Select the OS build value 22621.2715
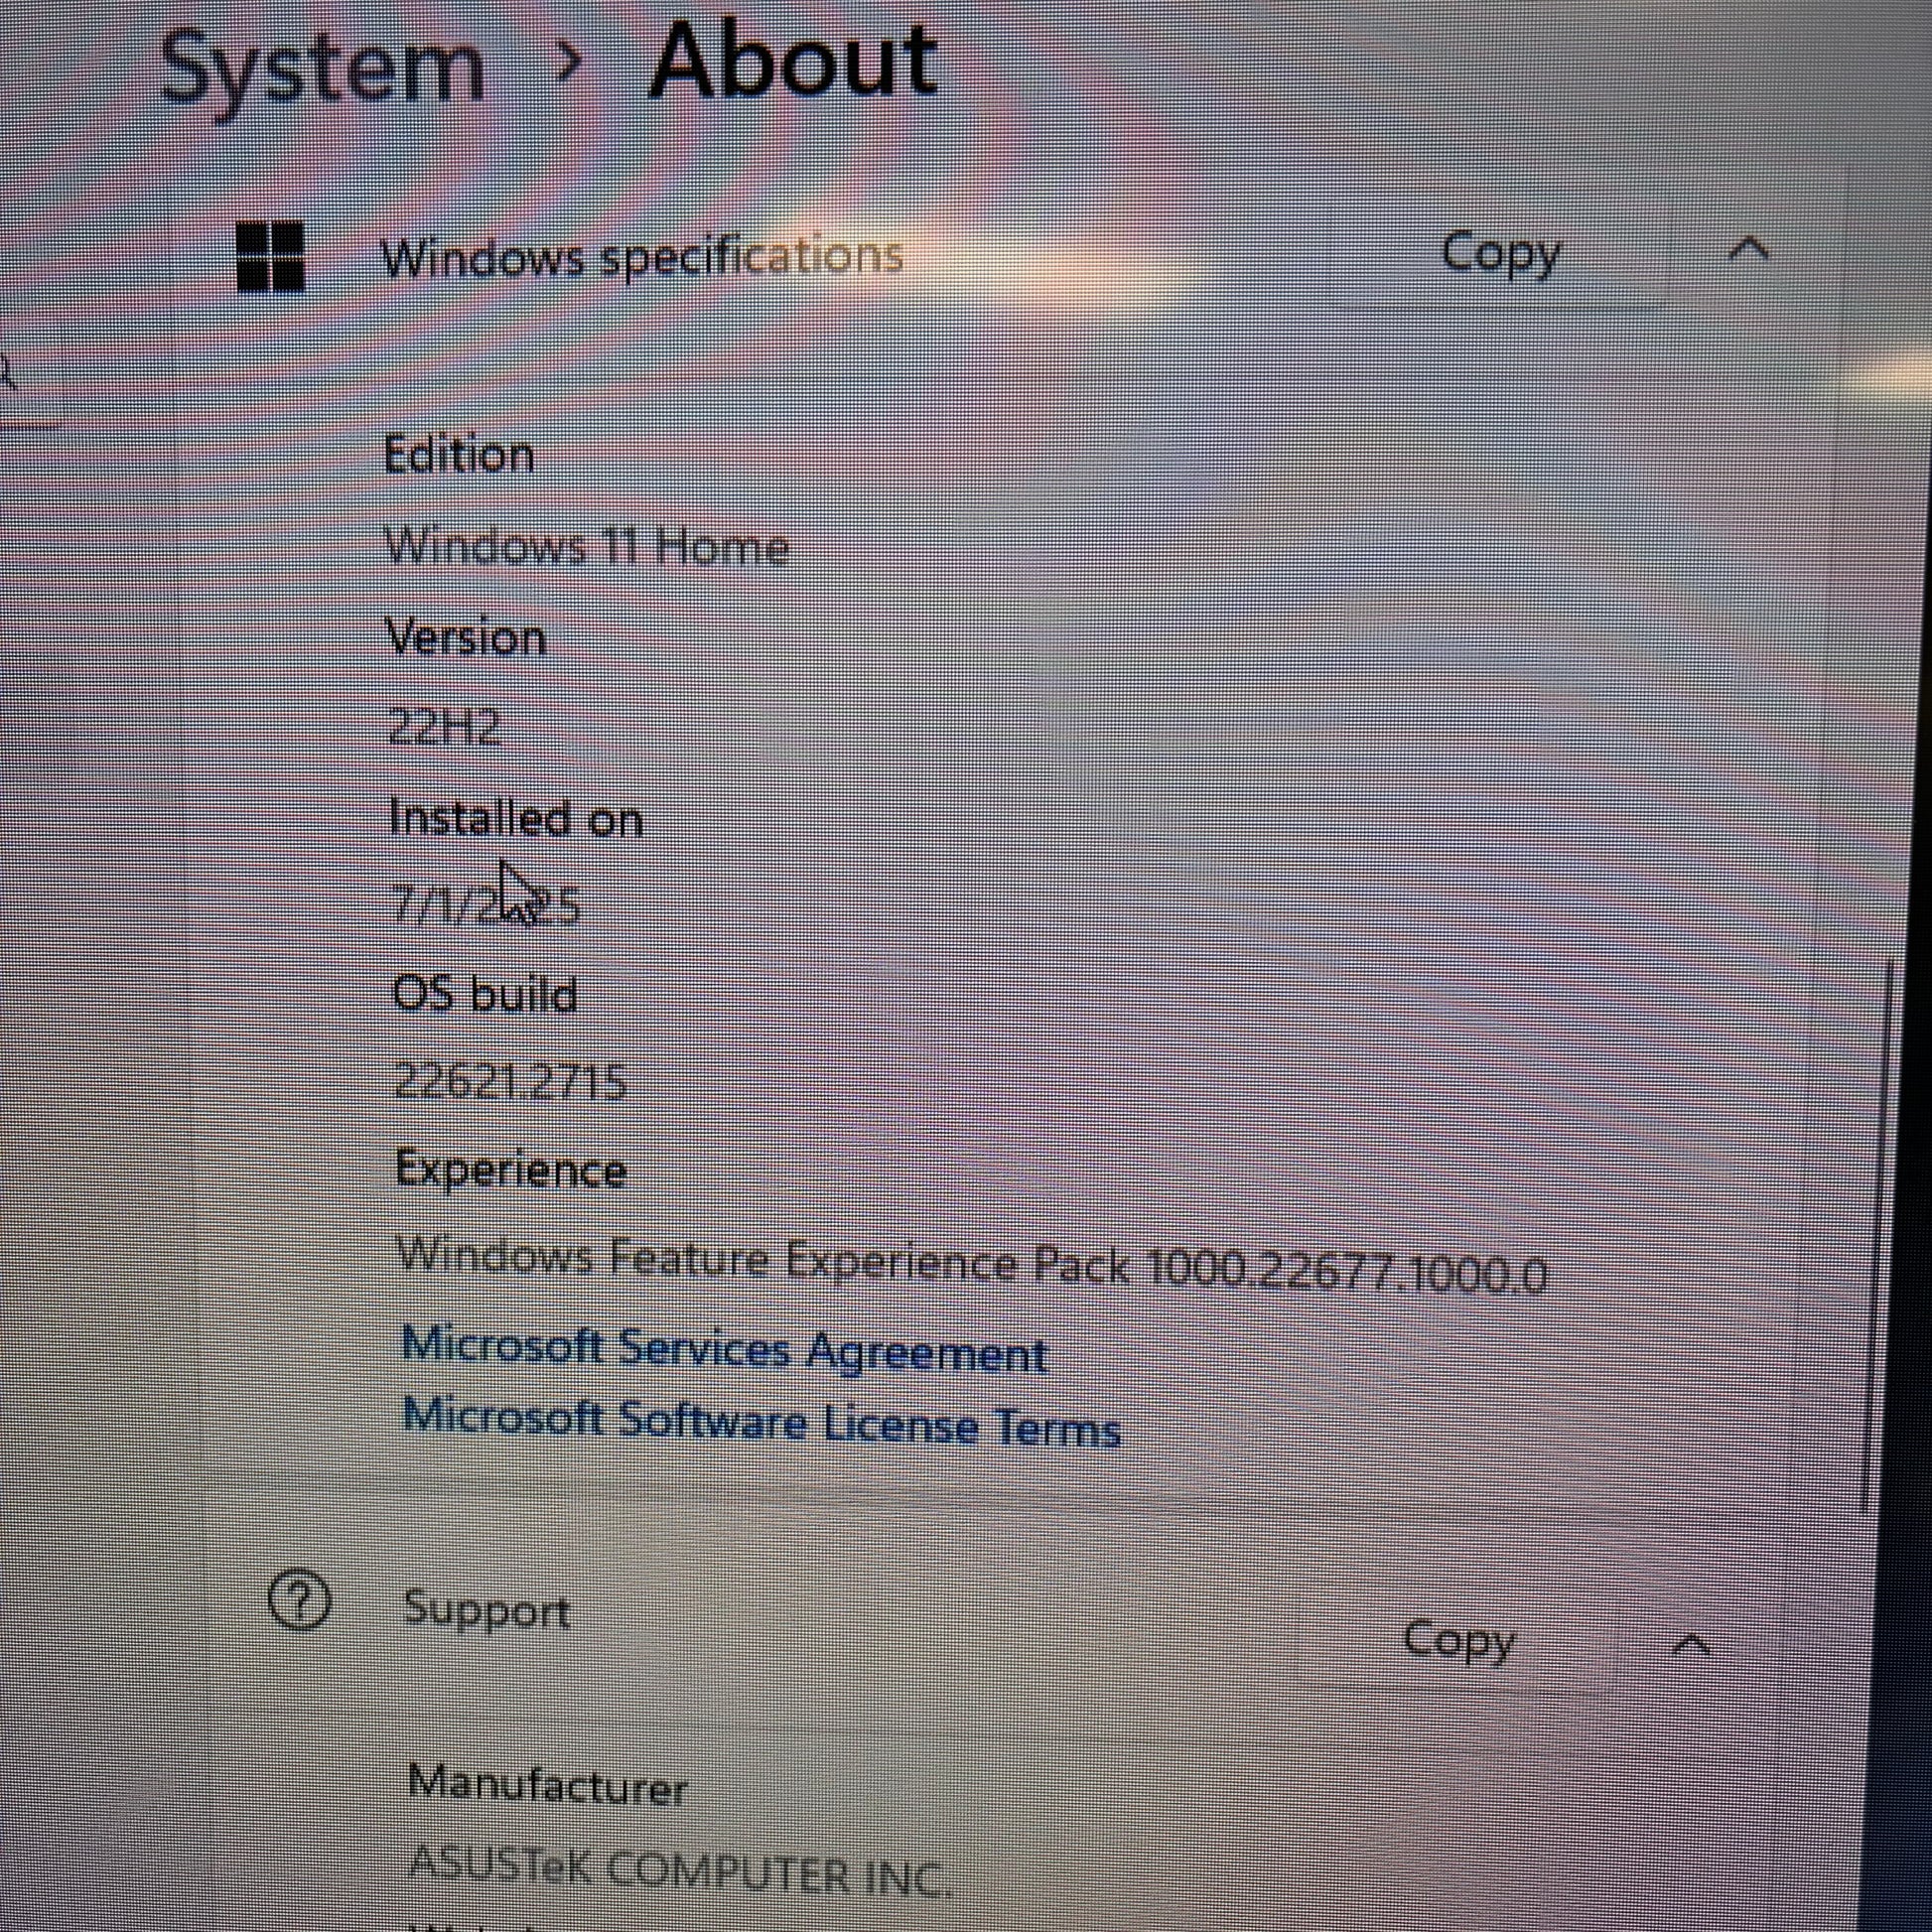Image resolution: width=1932 pixels, height=1932 pixels. 511,1081
